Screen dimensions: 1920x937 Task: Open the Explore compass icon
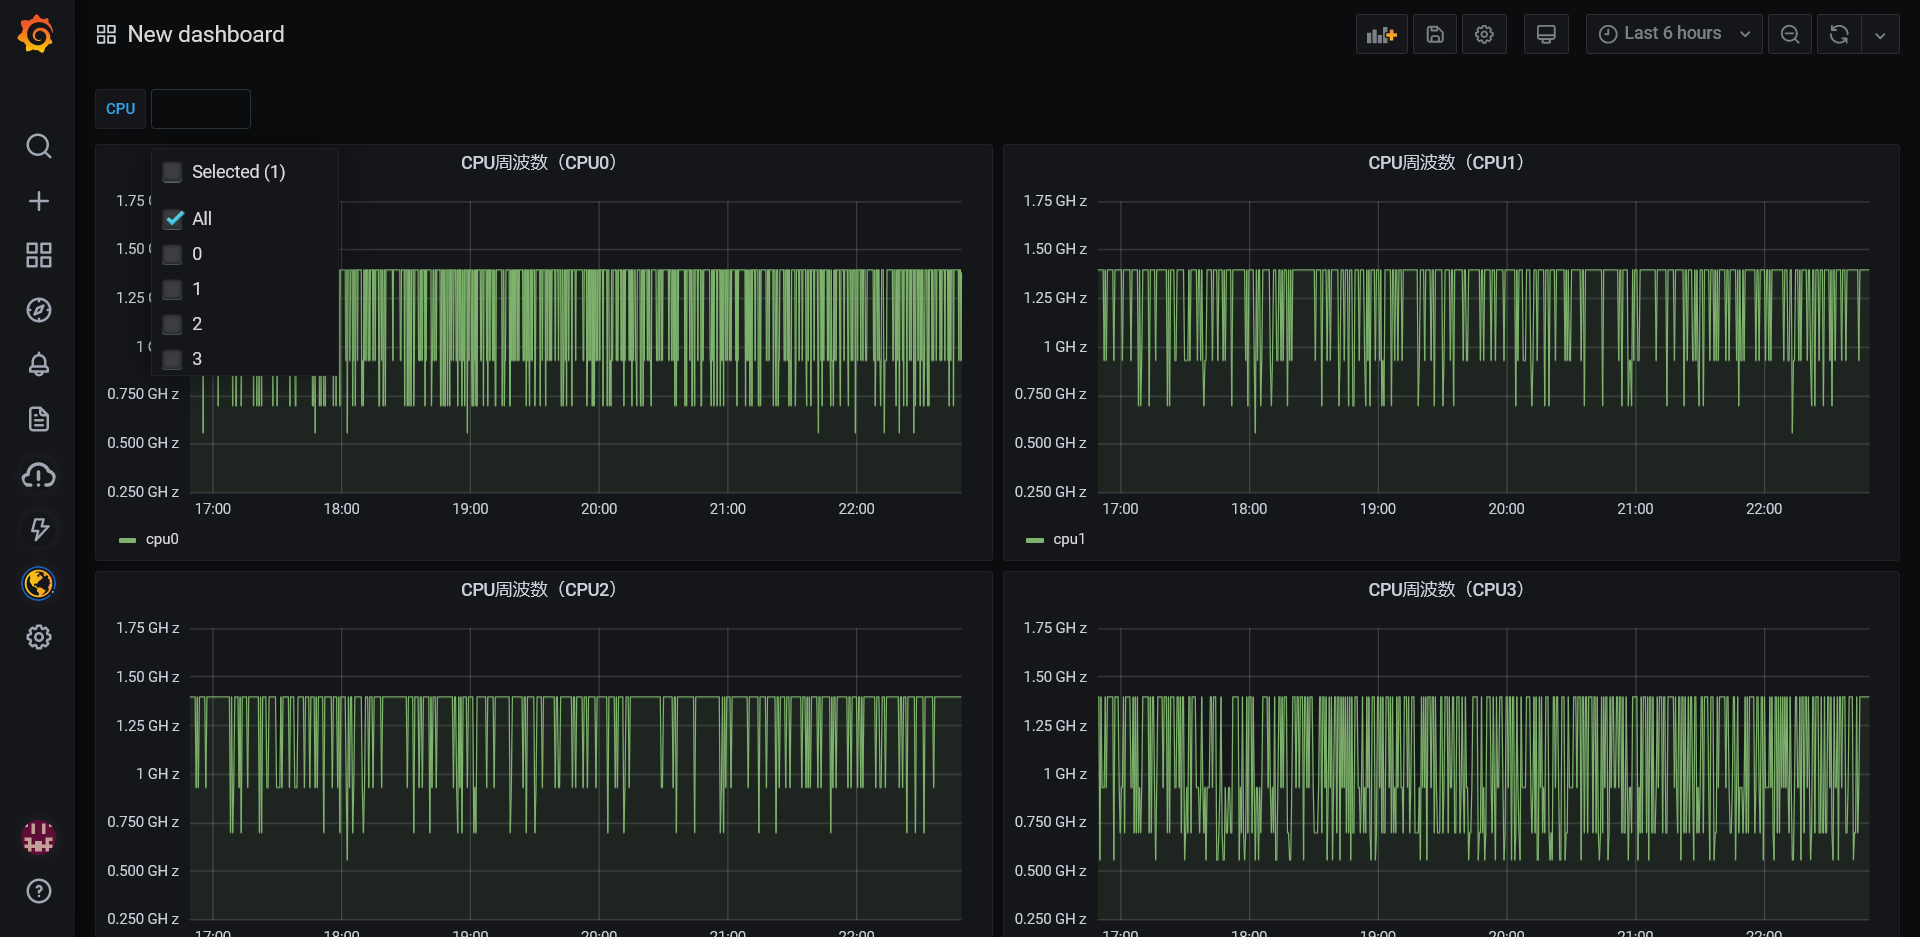point(38,310)
